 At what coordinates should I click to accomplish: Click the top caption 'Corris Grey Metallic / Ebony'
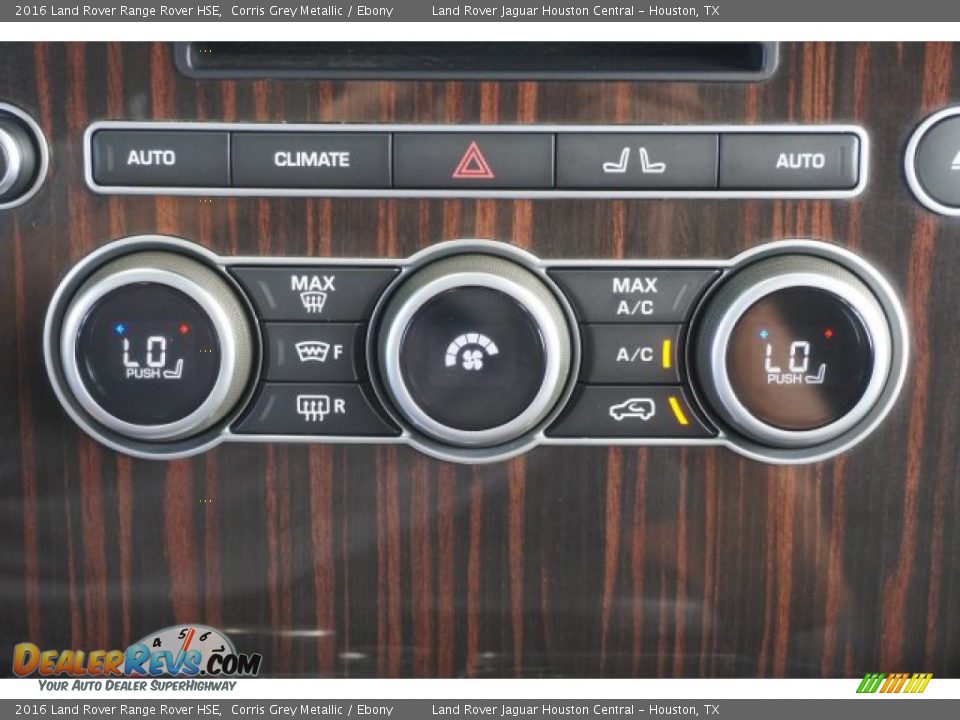[x=312, y=10]
